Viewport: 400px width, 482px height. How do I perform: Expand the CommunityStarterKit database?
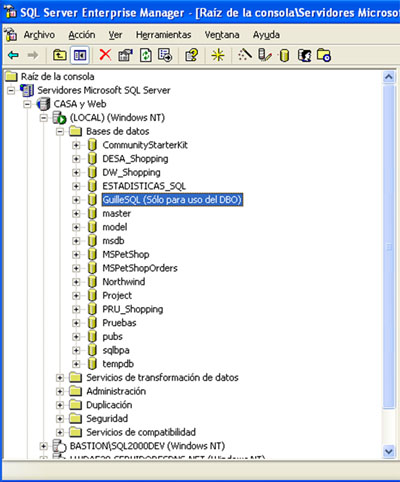tap(76, 145)
